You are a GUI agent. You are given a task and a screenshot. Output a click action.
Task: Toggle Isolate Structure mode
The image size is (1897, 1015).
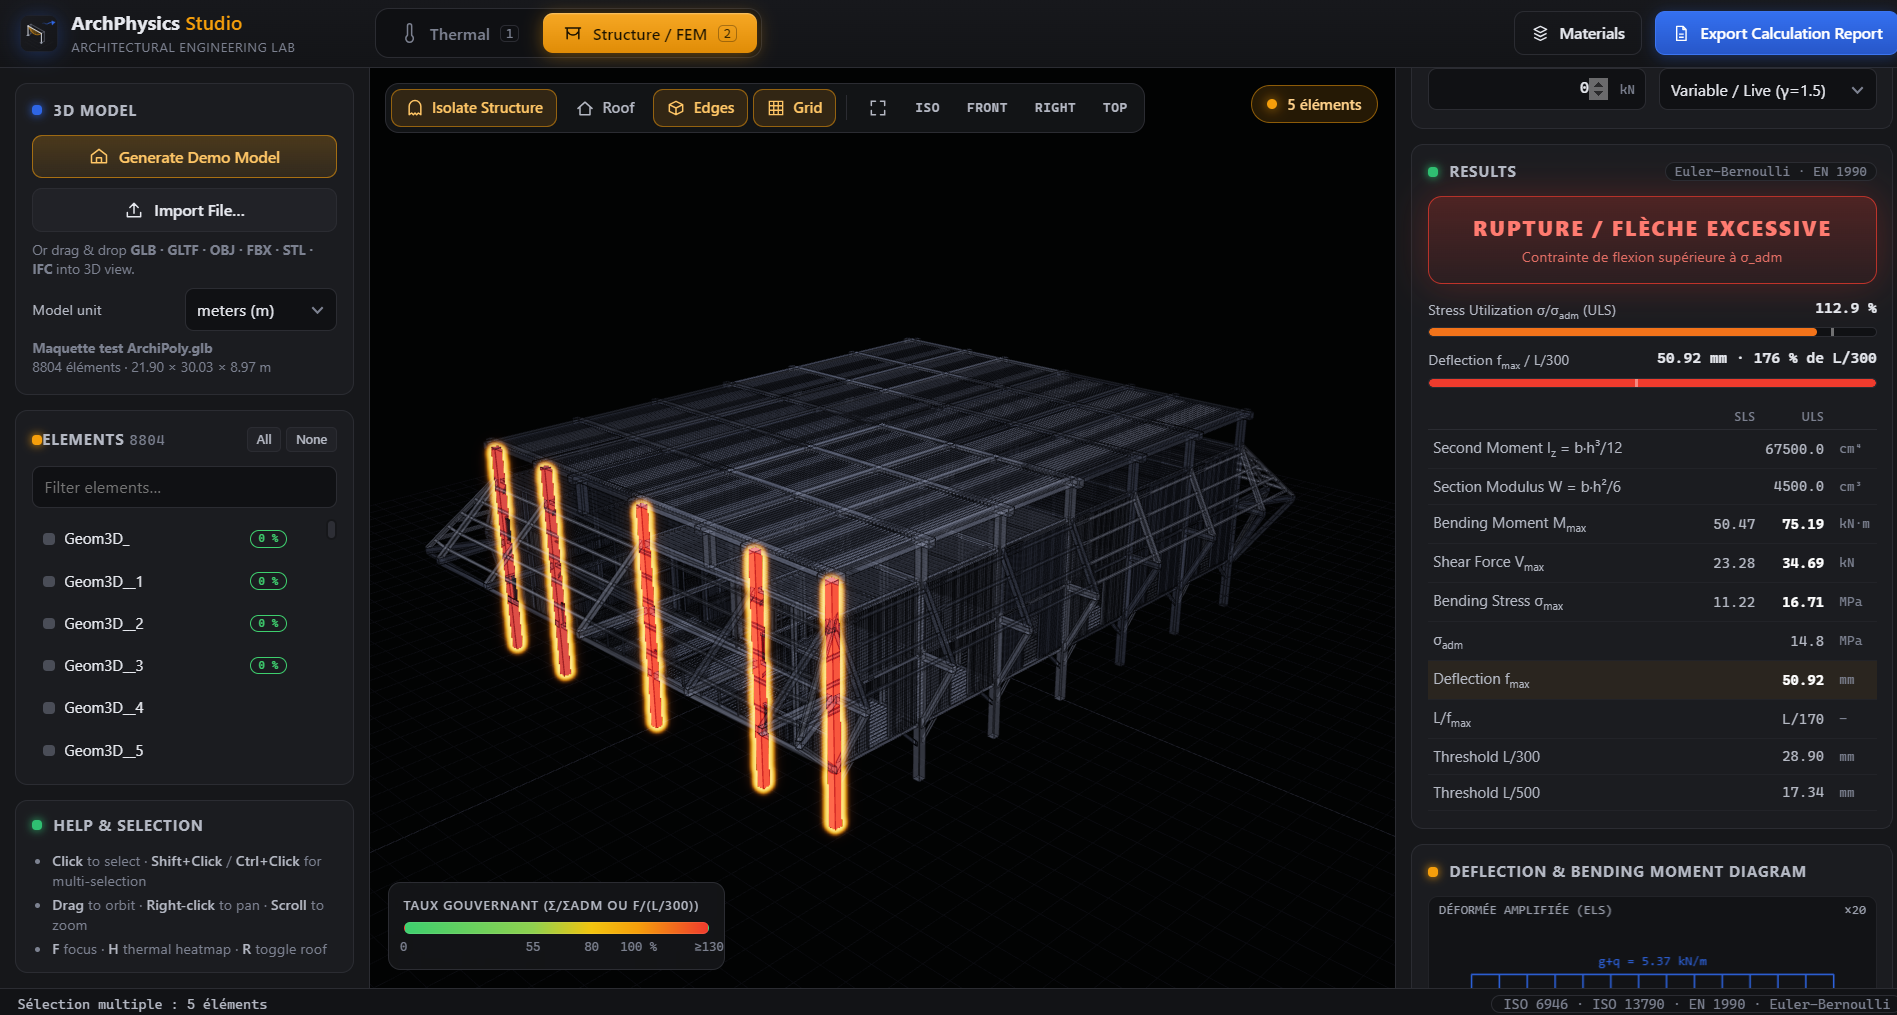(474, 108)
